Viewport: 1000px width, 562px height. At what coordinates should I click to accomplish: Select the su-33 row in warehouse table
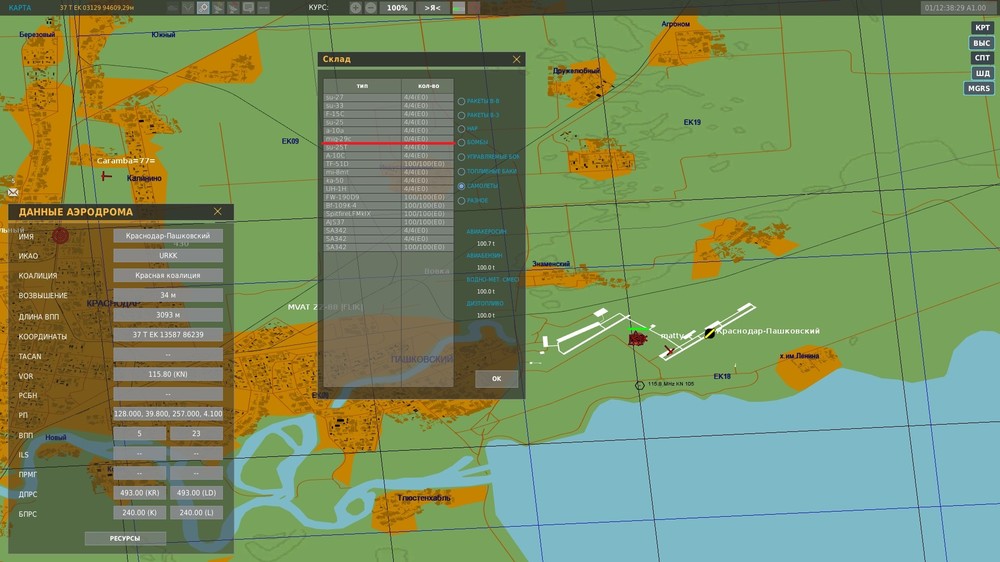point(388,105)
